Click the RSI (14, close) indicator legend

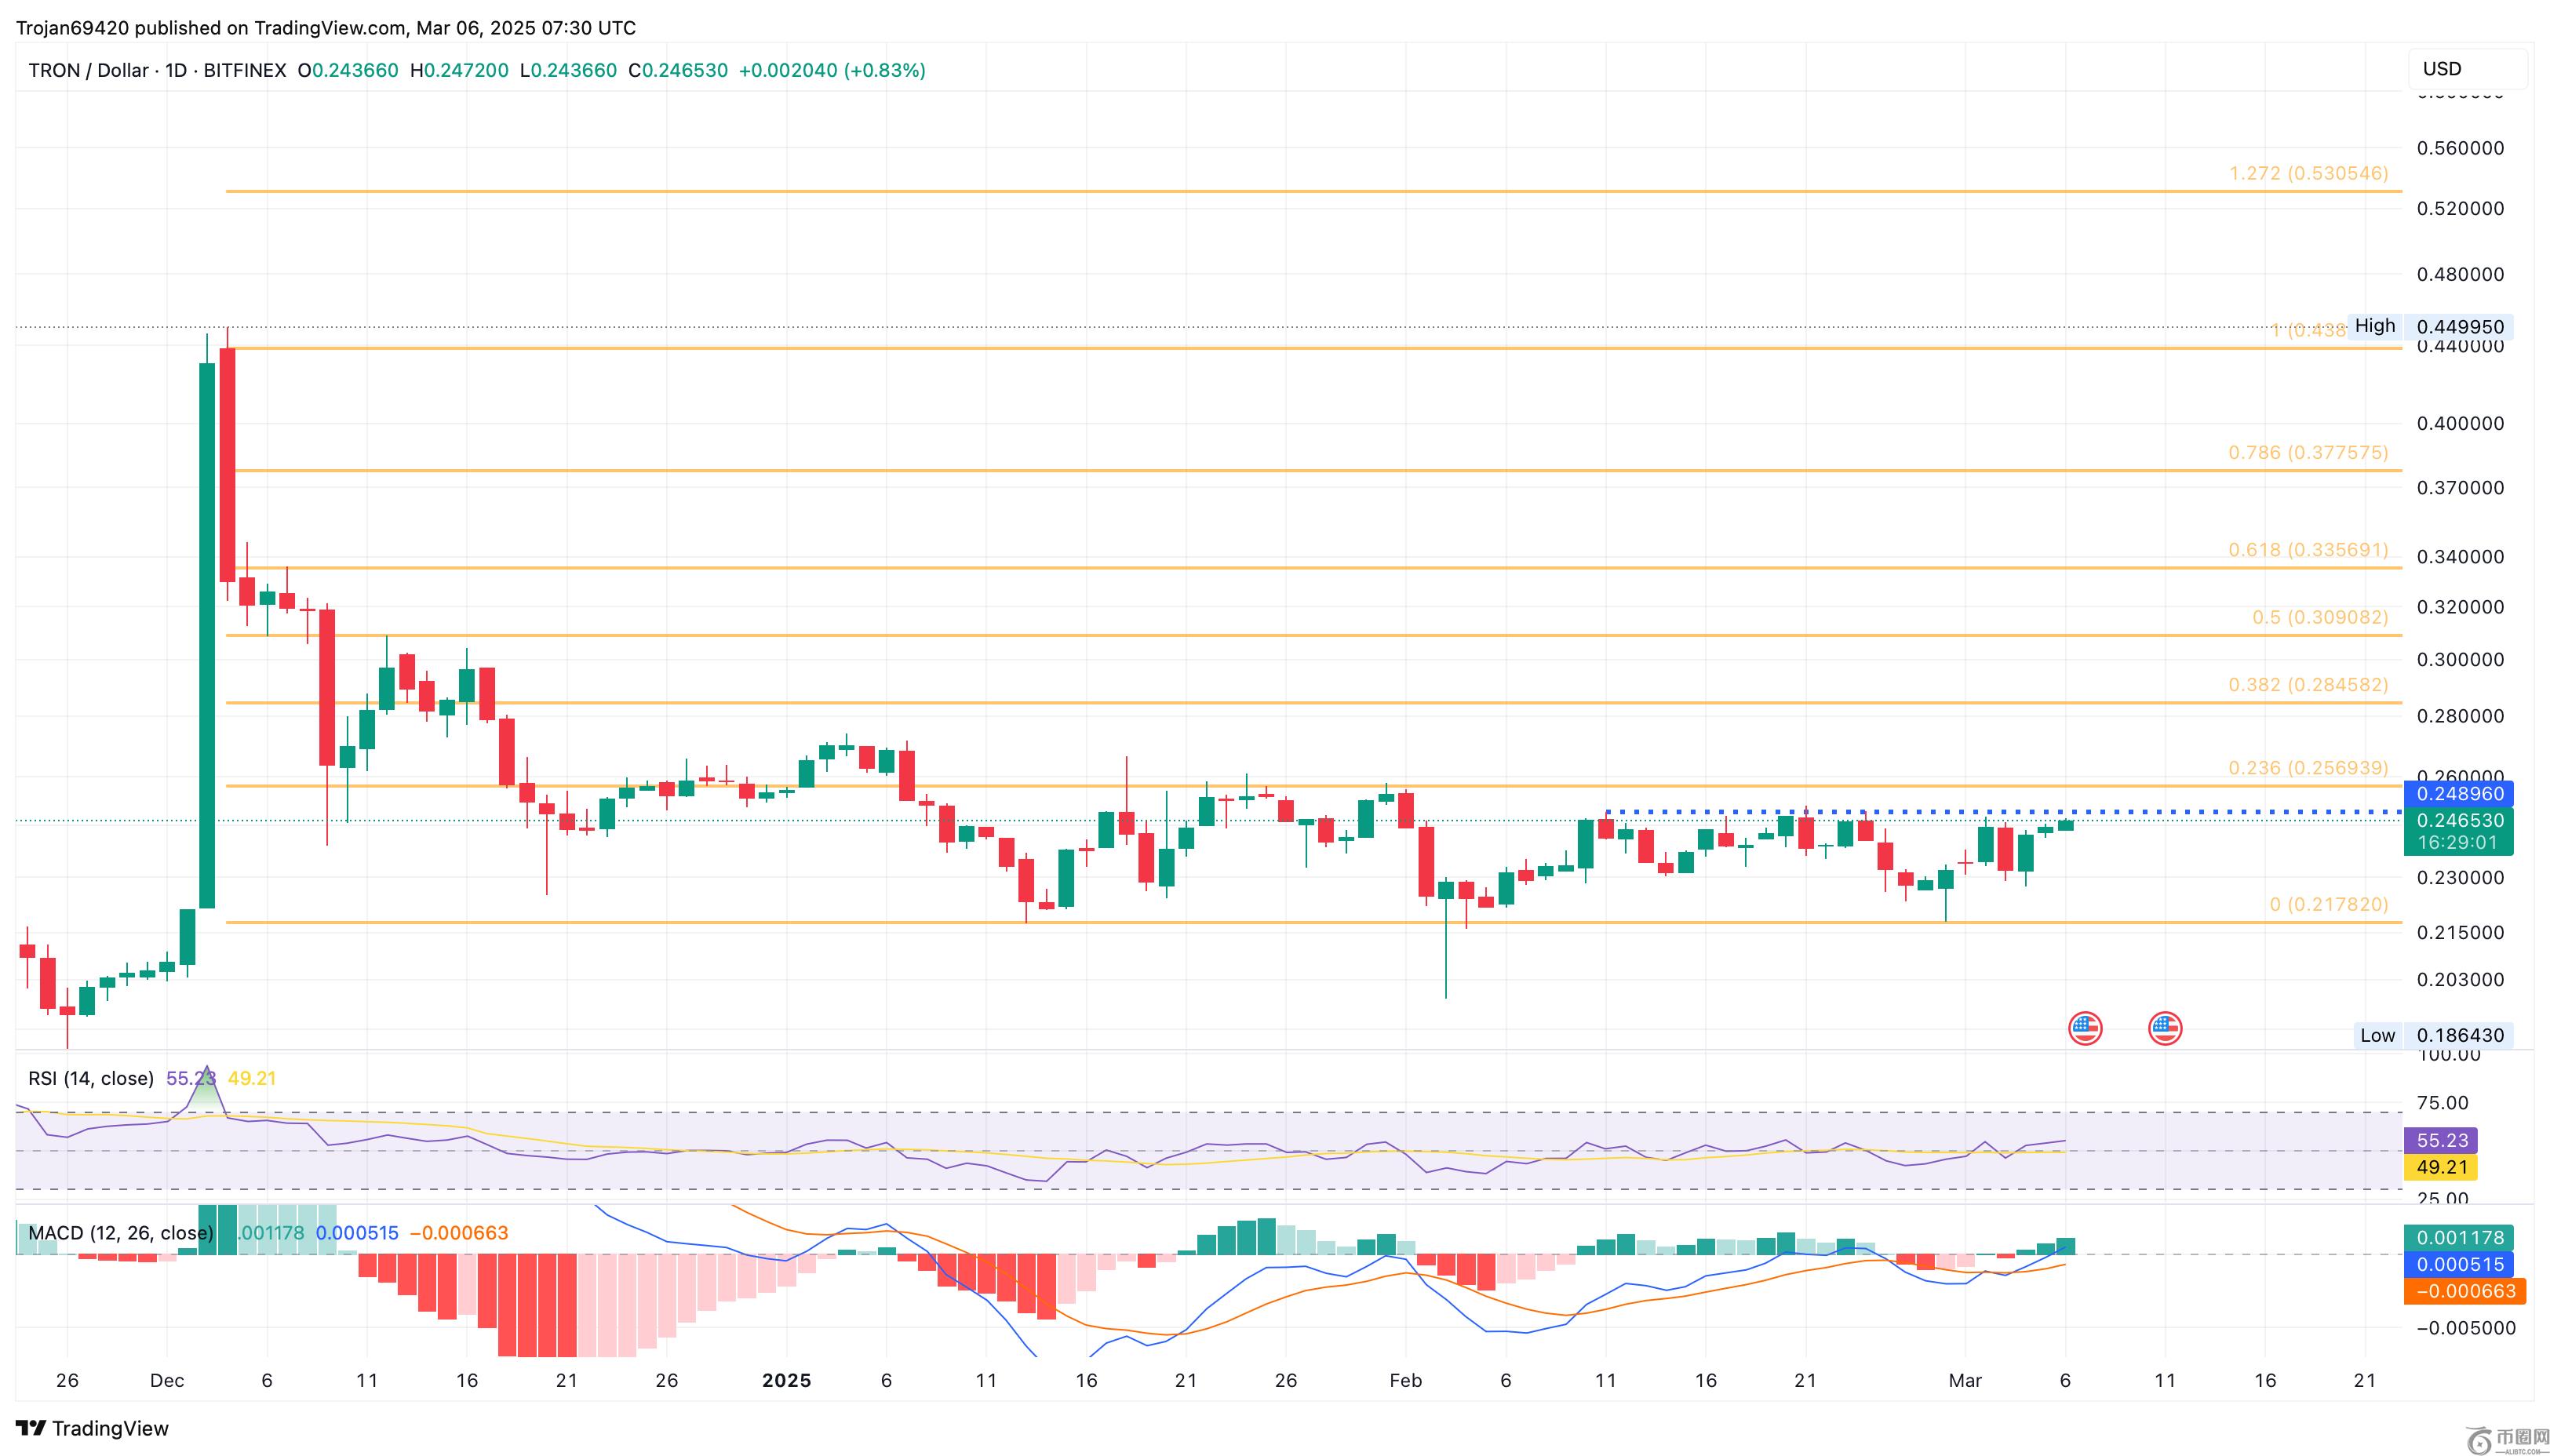(91, 1078)
